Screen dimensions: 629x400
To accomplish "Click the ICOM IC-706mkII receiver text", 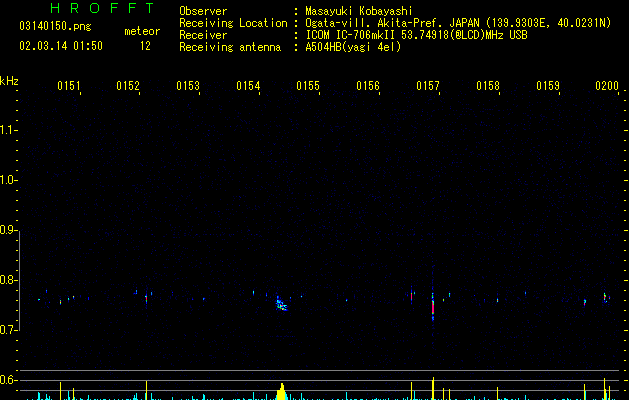I will click(416, 35).
